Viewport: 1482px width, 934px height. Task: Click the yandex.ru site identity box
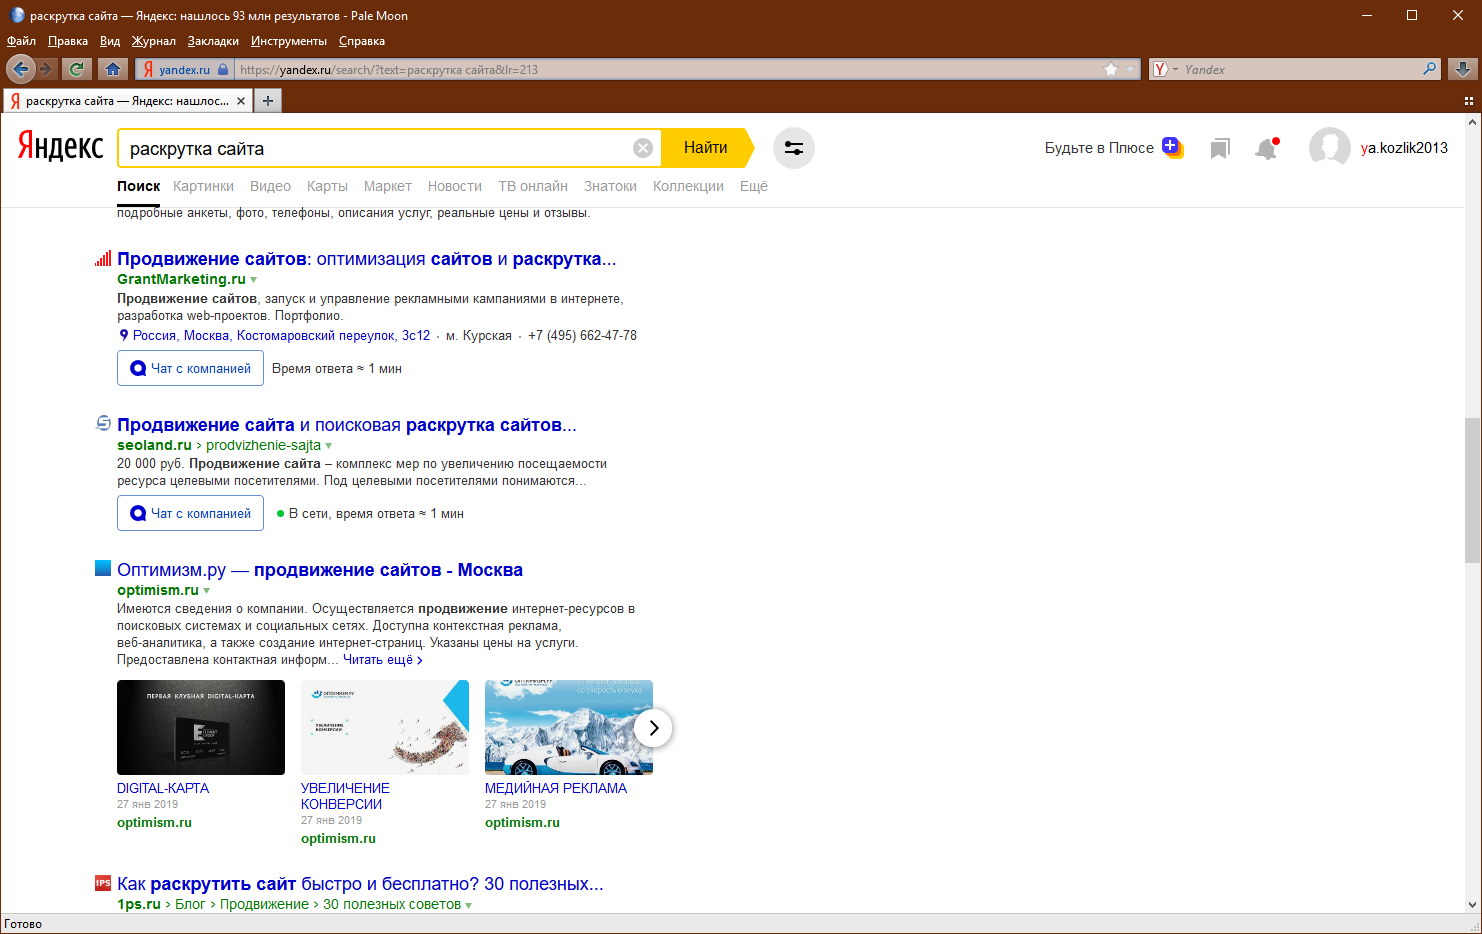click(185, 69)
